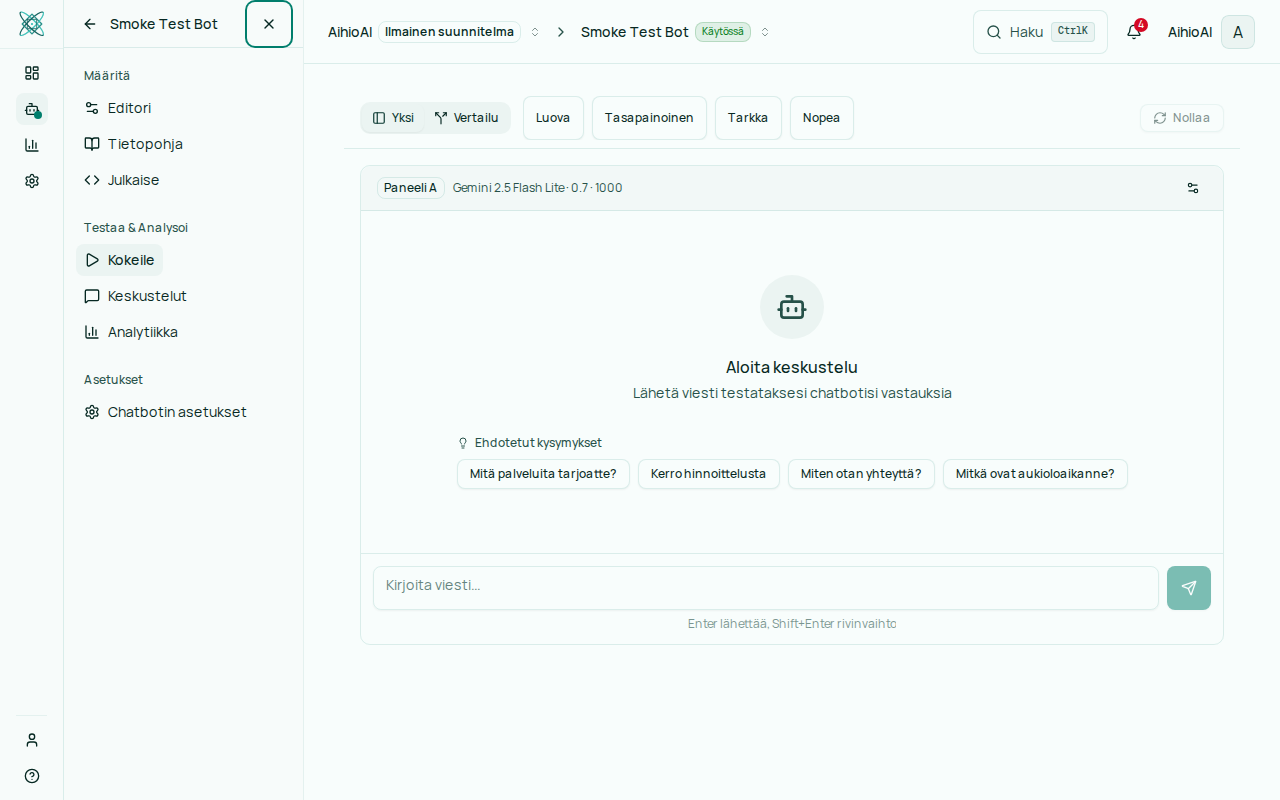
Task: Select the chatbot icon in the mini sidebar
Action: click(x=32, y=109)
